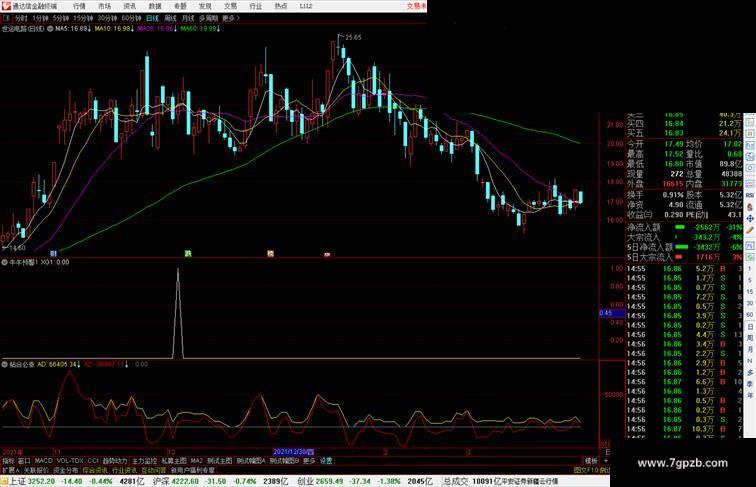Open the 热点 menu
The height and width of the screenshot is (487, 756).
coord(281,6)
